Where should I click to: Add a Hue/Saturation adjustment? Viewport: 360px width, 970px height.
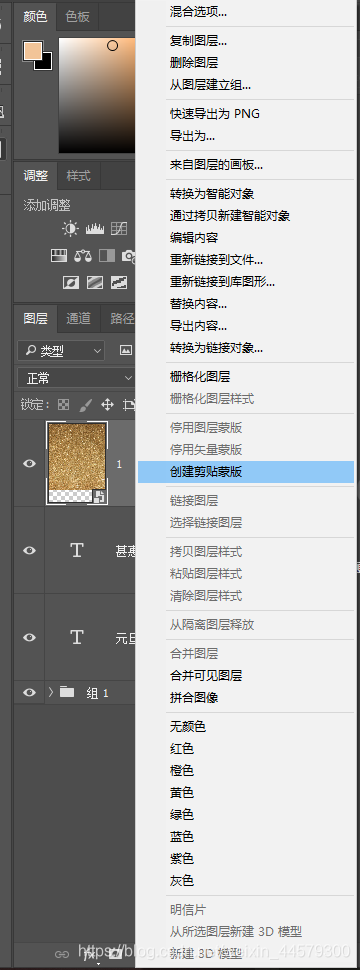[58, 255]
